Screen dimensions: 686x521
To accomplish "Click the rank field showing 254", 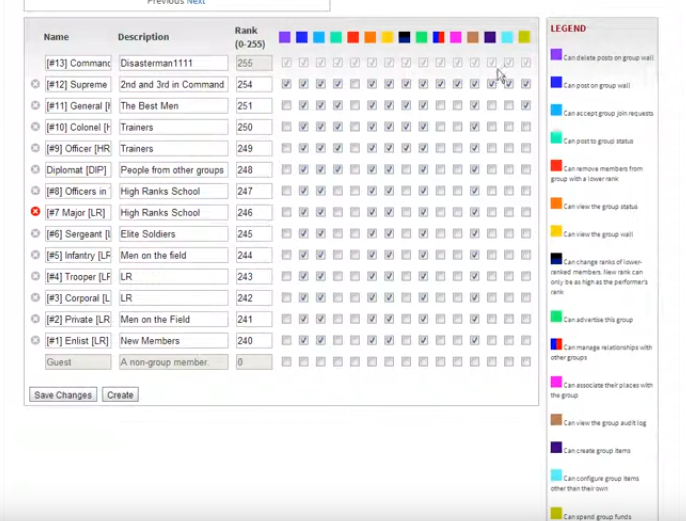I will [253, 84].
